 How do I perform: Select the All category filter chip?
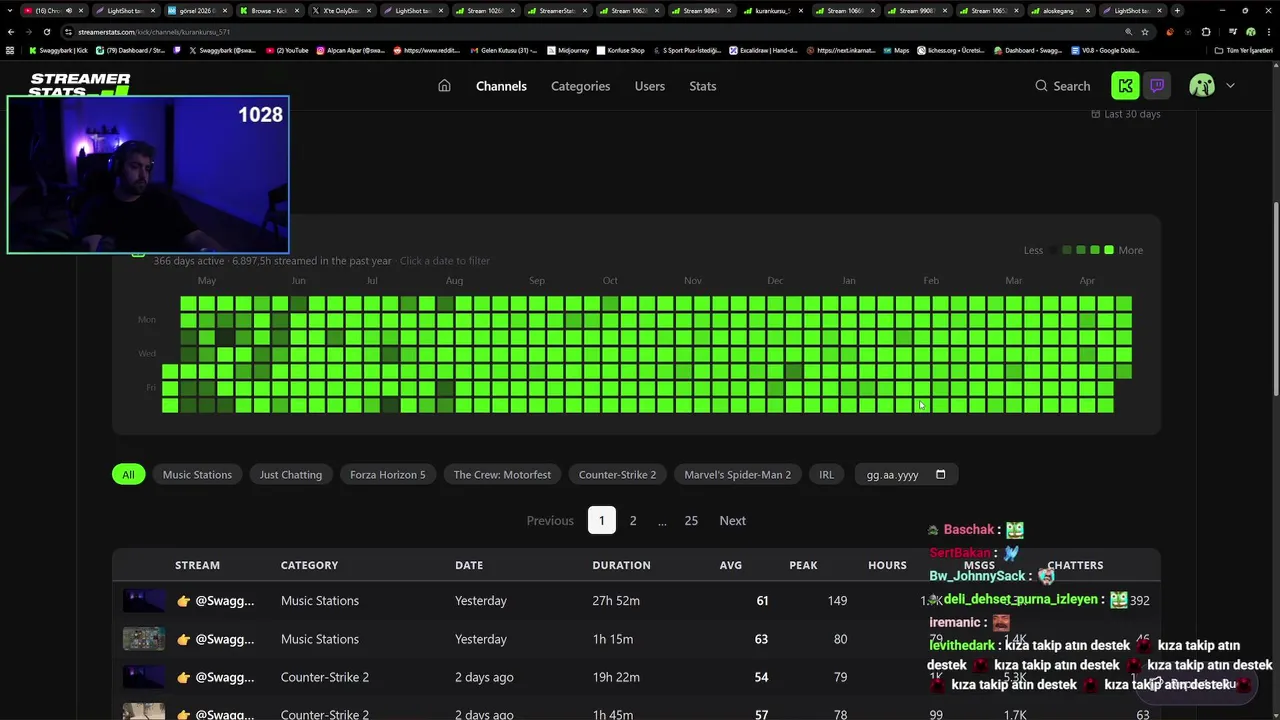point(128,475)
